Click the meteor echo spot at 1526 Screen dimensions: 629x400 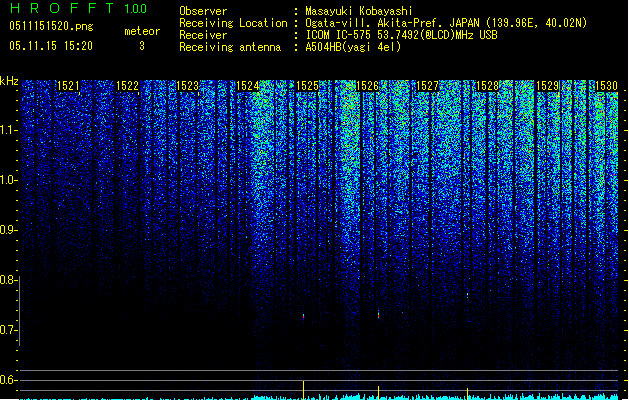(x=378, y=314)
